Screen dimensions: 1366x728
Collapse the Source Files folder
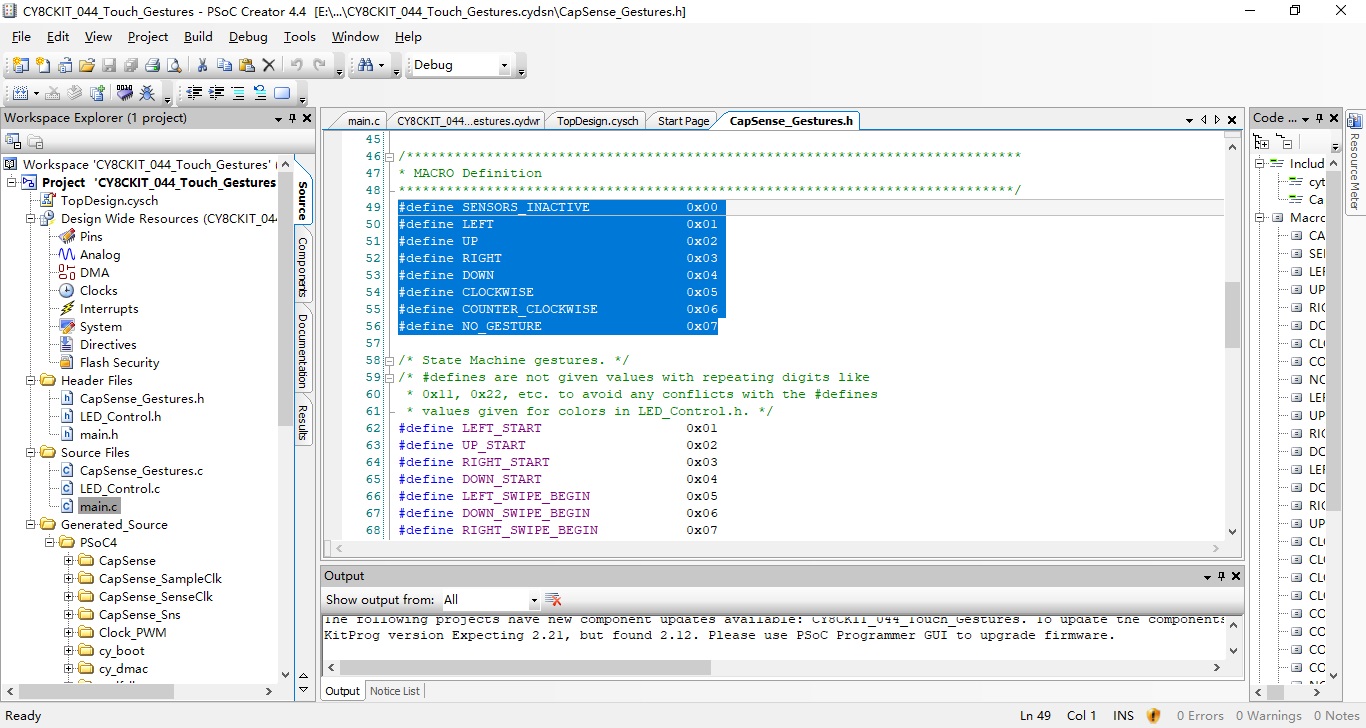31,452
